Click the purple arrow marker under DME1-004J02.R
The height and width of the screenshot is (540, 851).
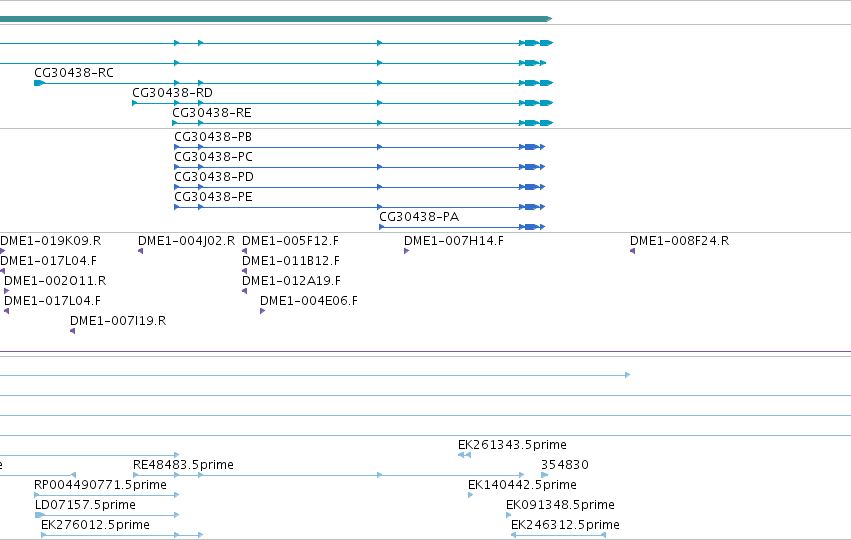(141, 251)
